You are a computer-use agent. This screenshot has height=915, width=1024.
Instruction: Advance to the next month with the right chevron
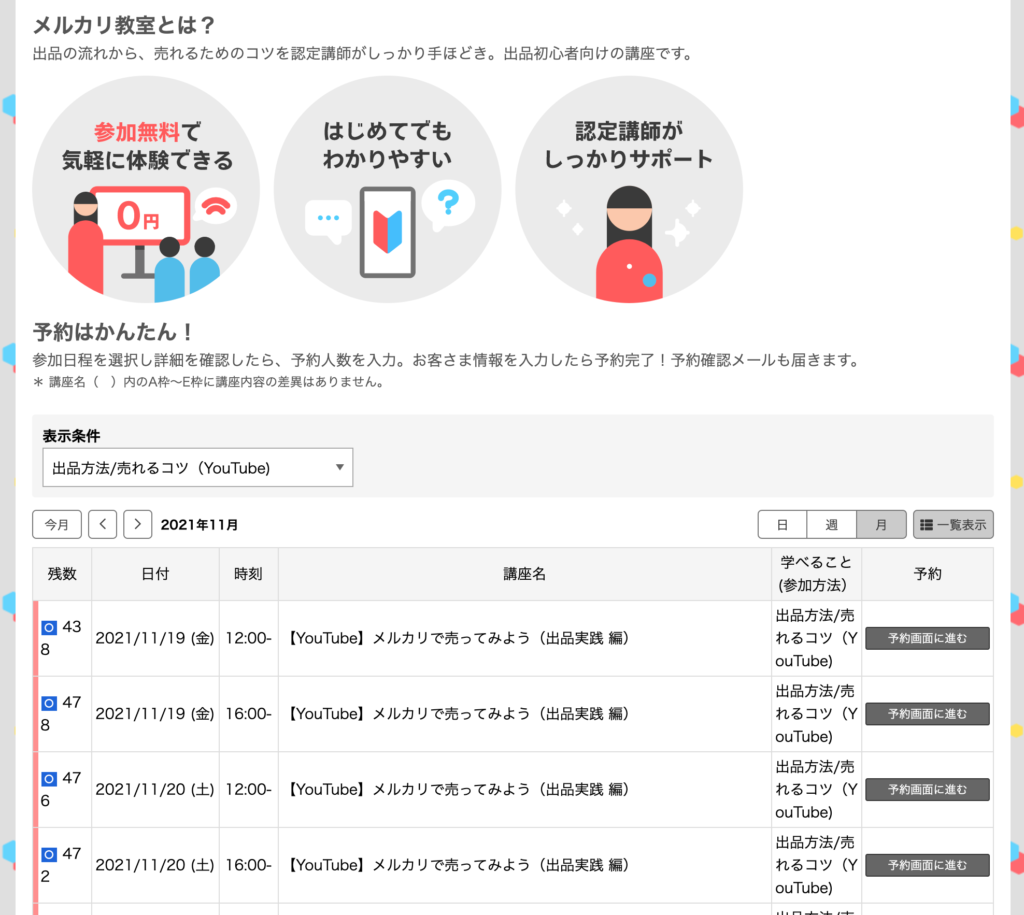pos(138,524)
